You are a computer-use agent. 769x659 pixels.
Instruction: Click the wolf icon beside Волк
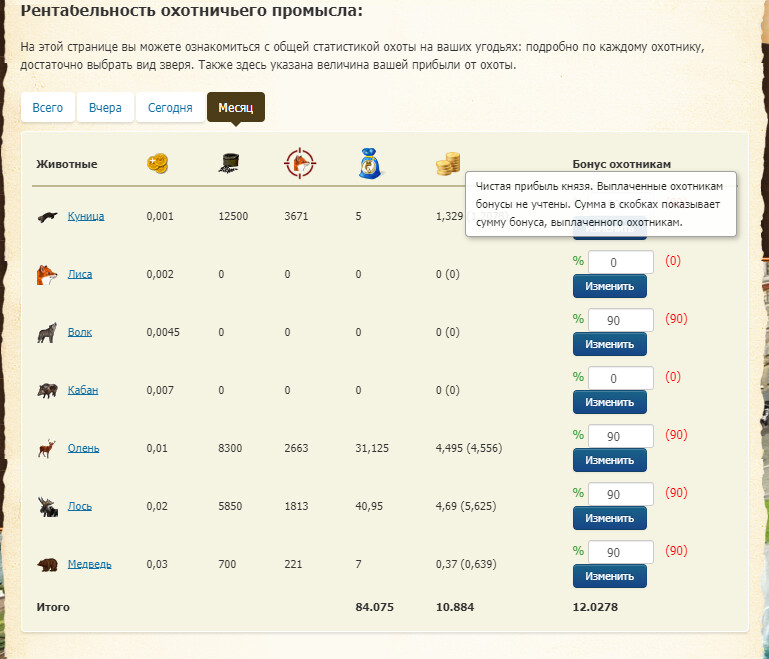click(x=46, y=332)
